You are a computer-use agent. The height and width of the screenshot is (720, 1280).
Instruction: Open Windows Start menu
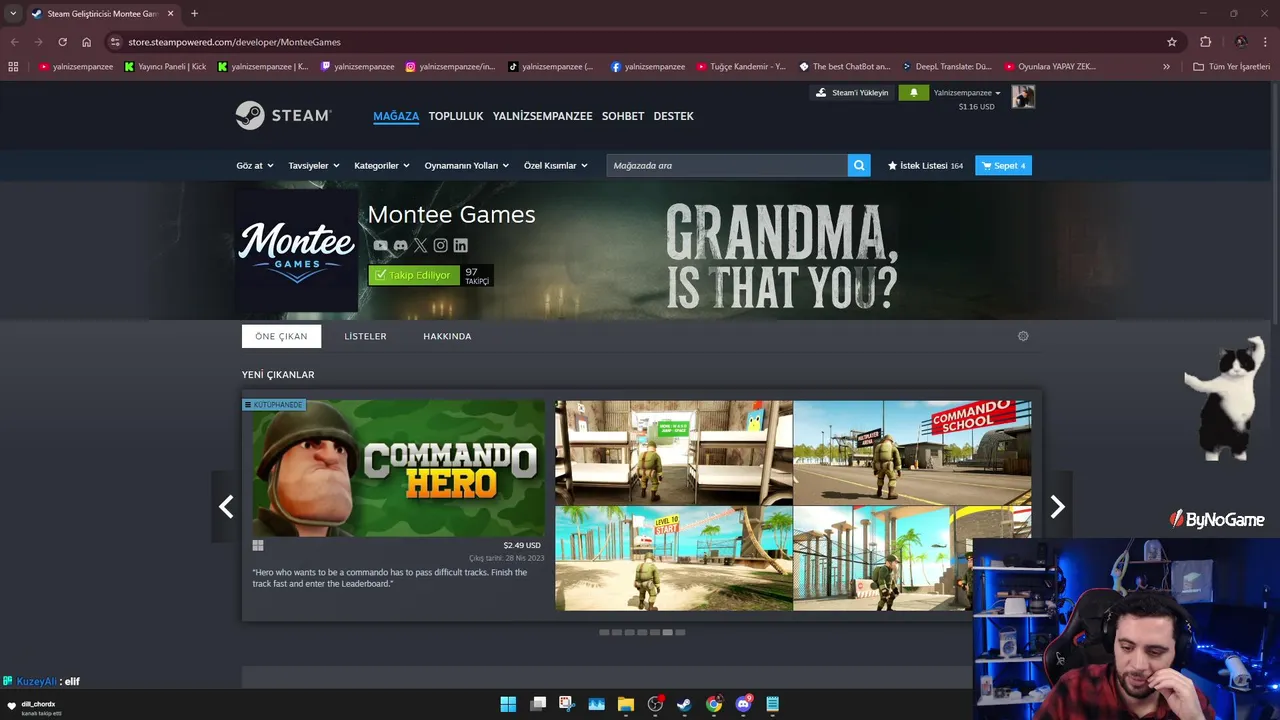coord(508,704)
